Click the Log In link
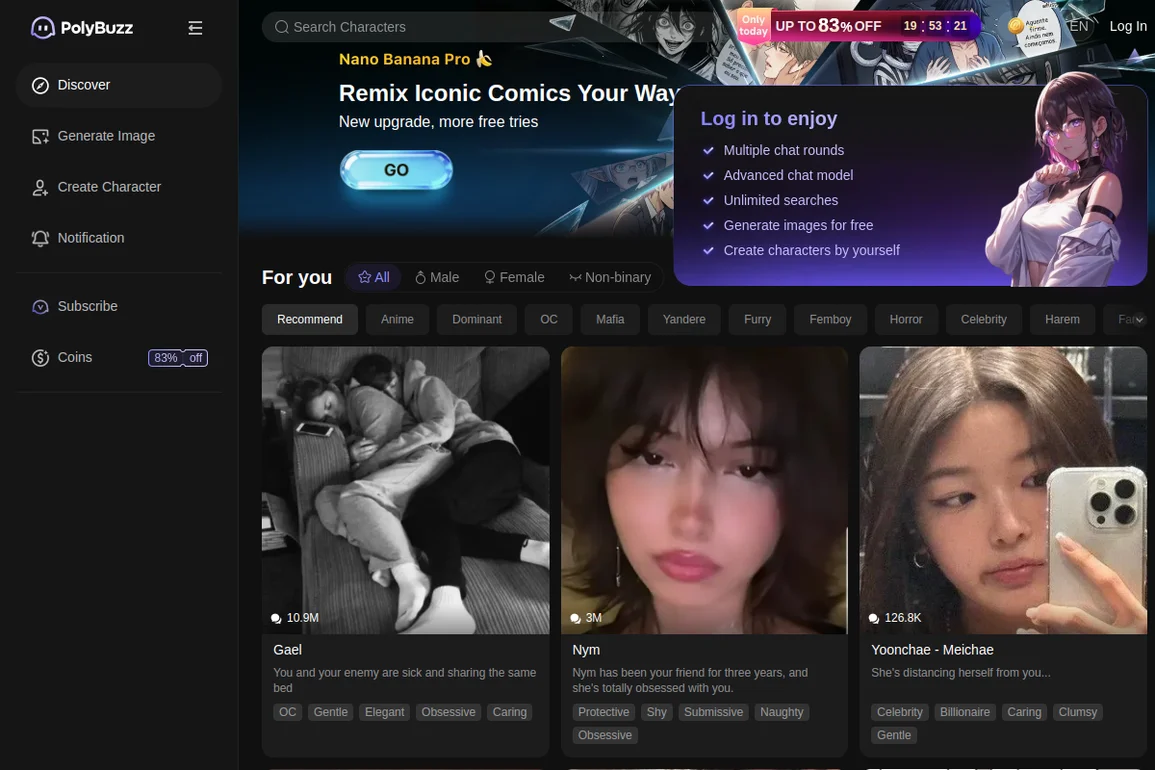1155x770 pixels. tap(1128, 27)
